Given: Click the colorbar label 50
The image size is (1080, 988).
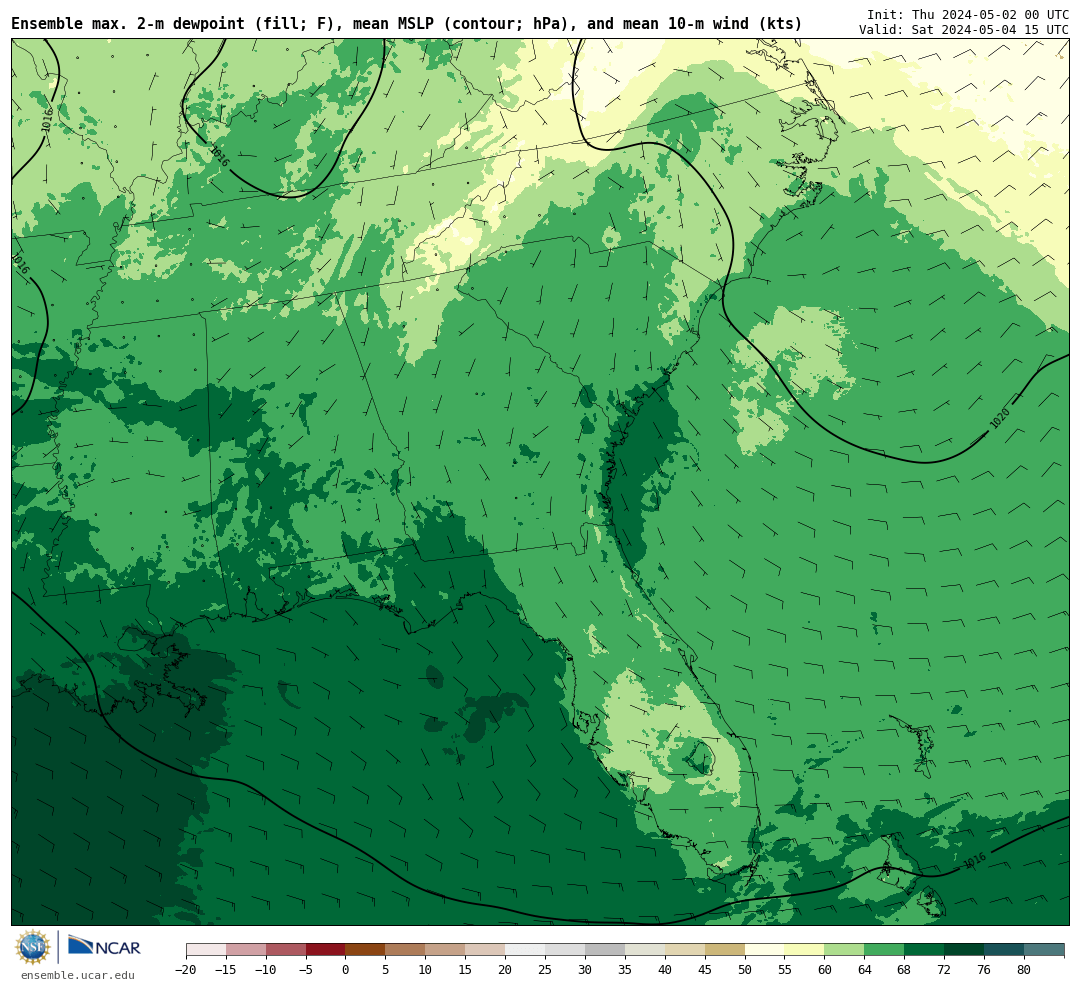Looking at the screenshot, I should pyautogui.click(x=745, y=970).
